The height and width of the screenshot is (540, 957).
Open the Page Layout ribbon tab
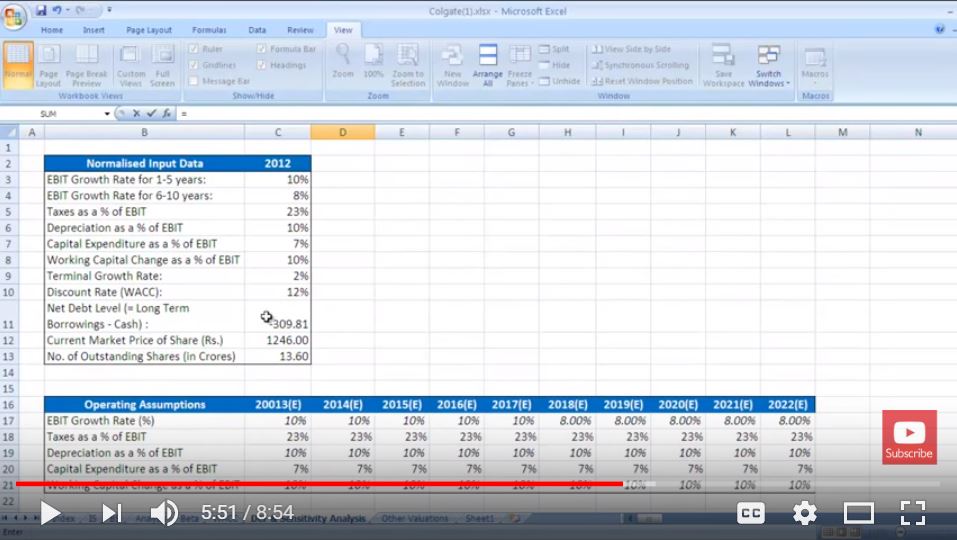149,30
